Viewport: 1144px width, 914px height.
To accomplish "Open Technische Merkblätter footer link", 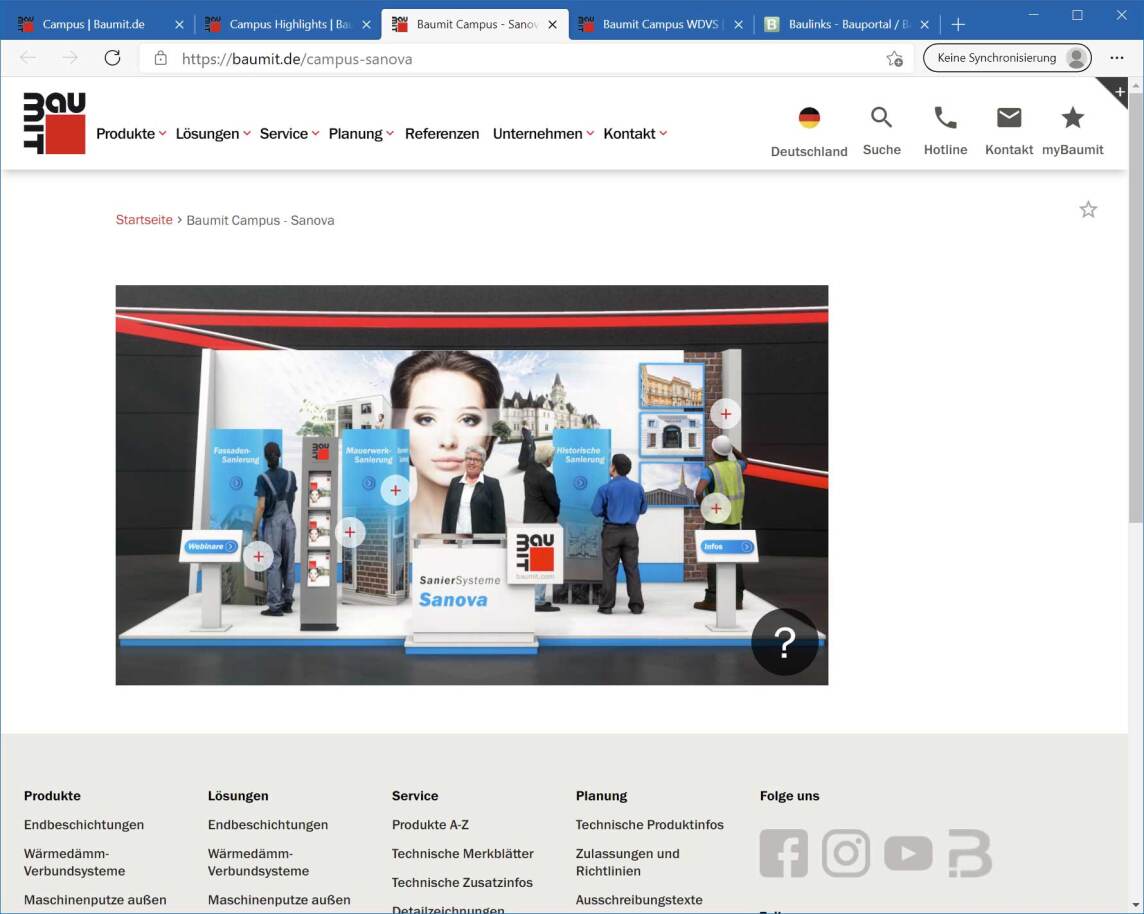I will point(463,853).
